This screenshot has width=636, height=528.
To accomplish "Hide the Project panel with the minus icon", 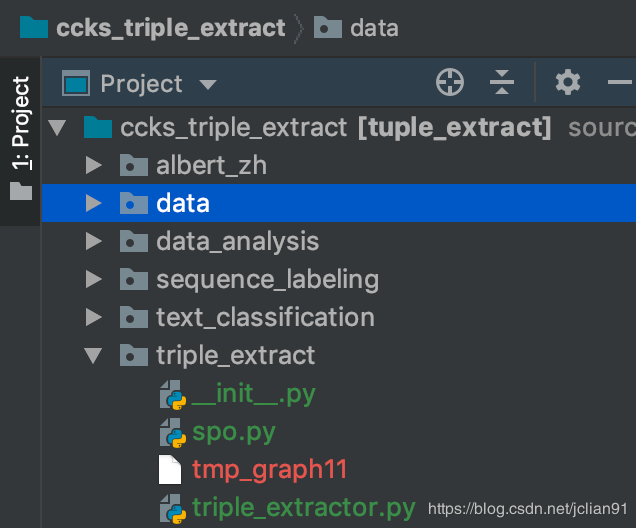I will click(621, 82).
